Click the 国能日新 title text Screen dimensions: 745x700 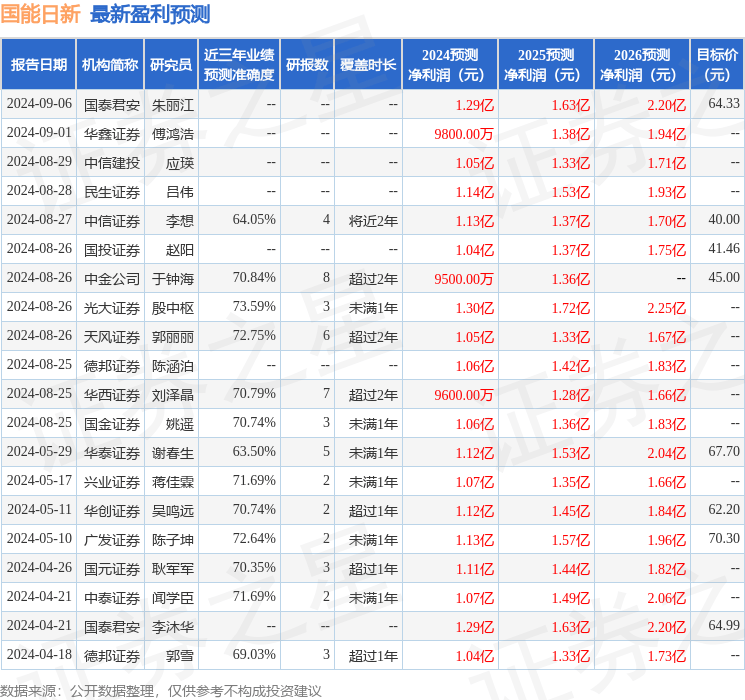click(x=40, y=14)
